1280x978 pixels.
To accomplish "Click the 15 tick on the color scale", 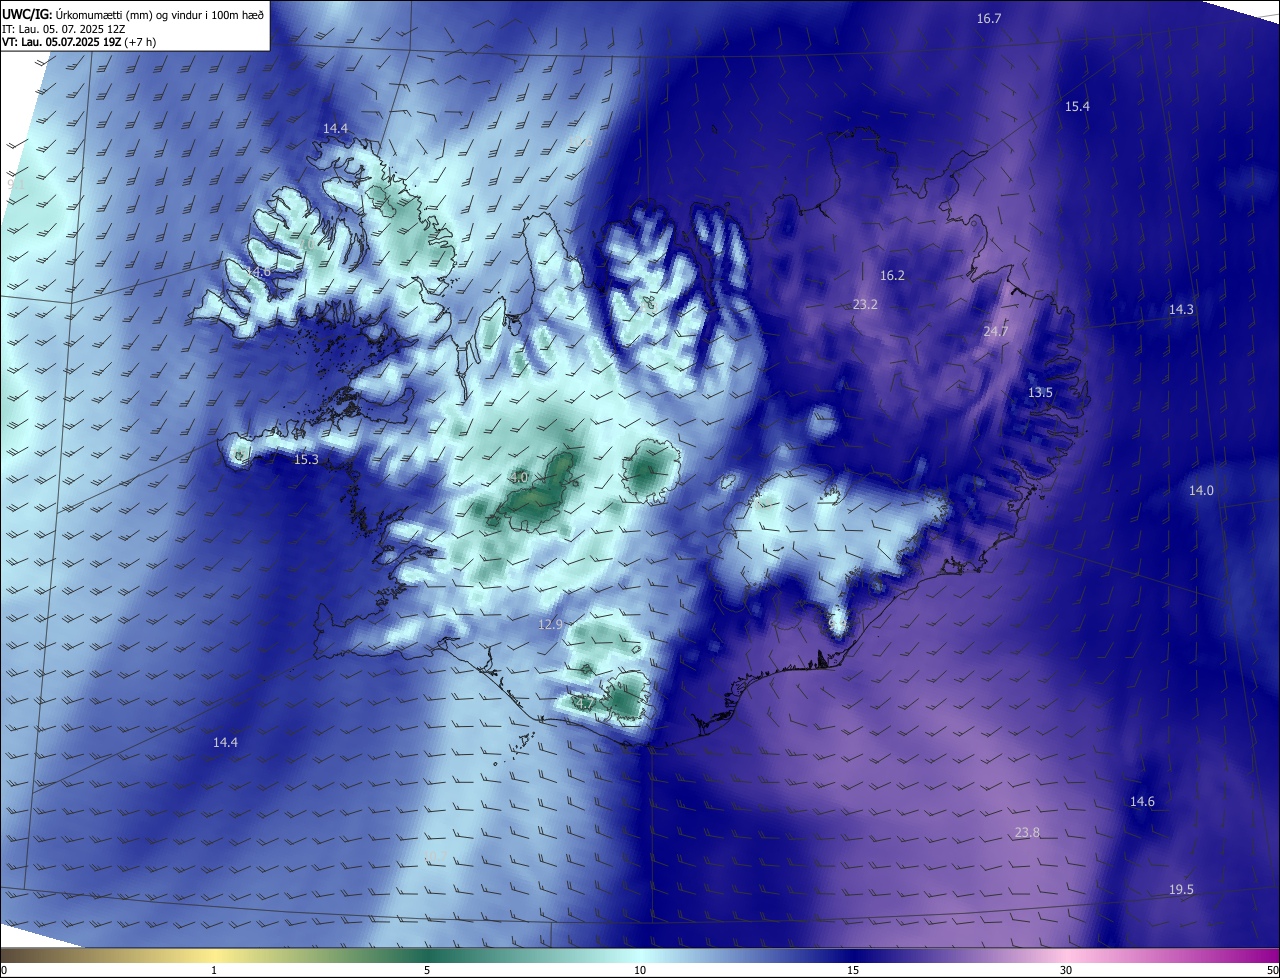I will pyautogui.click(x=853, y=970).
